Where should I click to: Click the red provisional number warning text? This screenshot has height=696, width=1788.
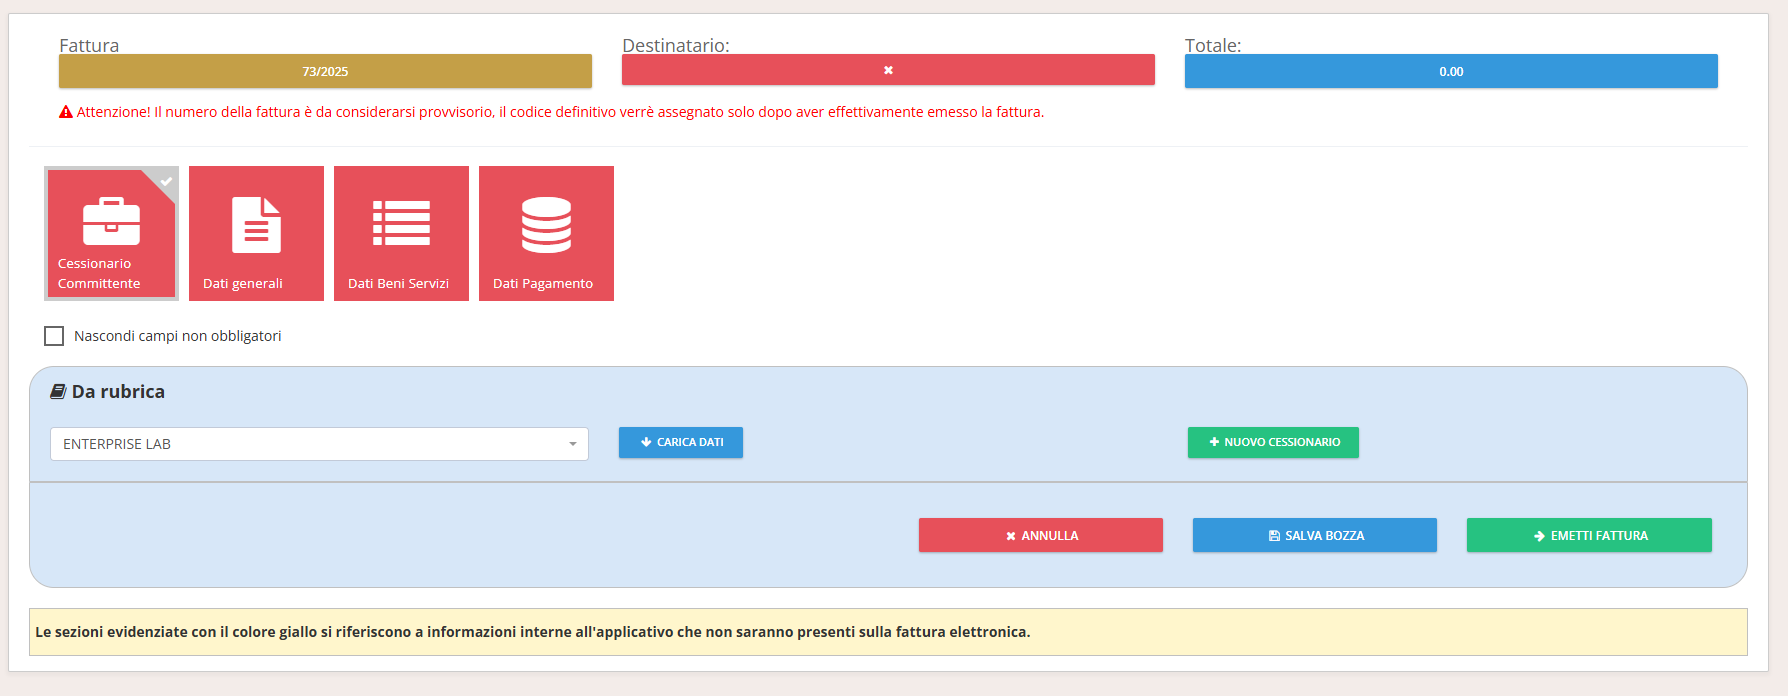[x=560, y=112]
